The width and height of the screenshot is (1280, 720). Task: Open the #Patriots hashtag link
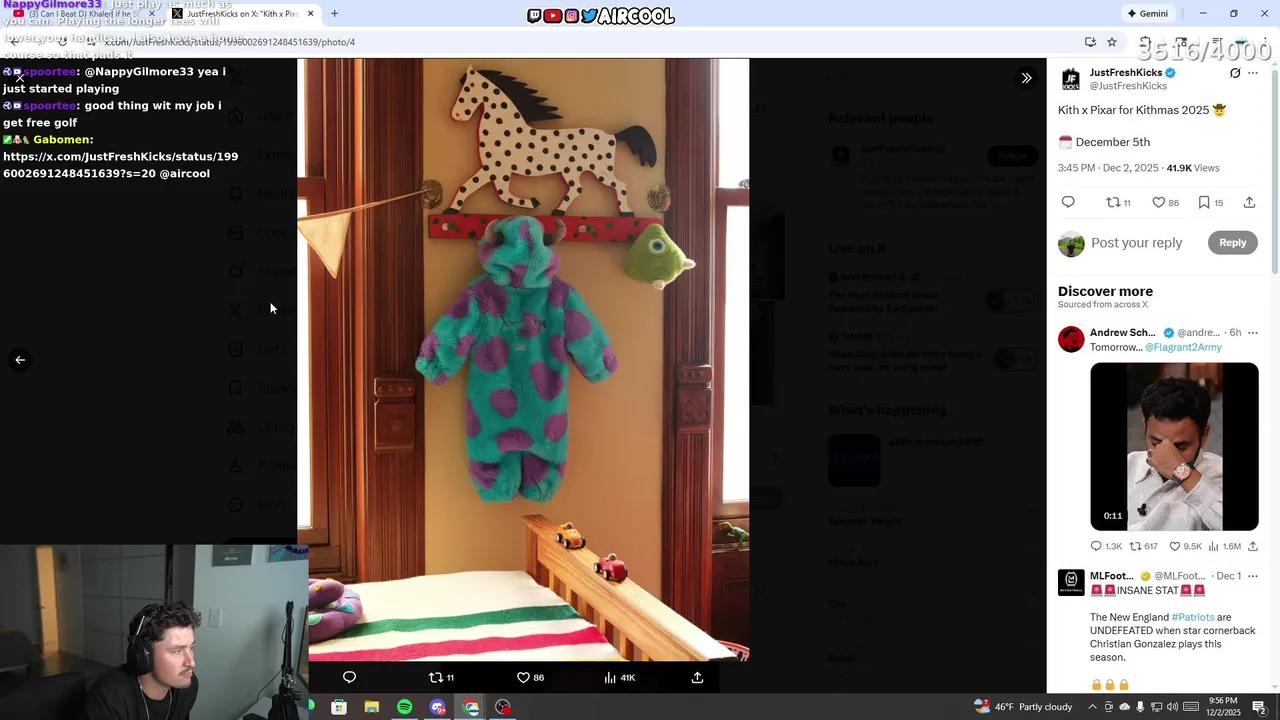click(1192, 617)
